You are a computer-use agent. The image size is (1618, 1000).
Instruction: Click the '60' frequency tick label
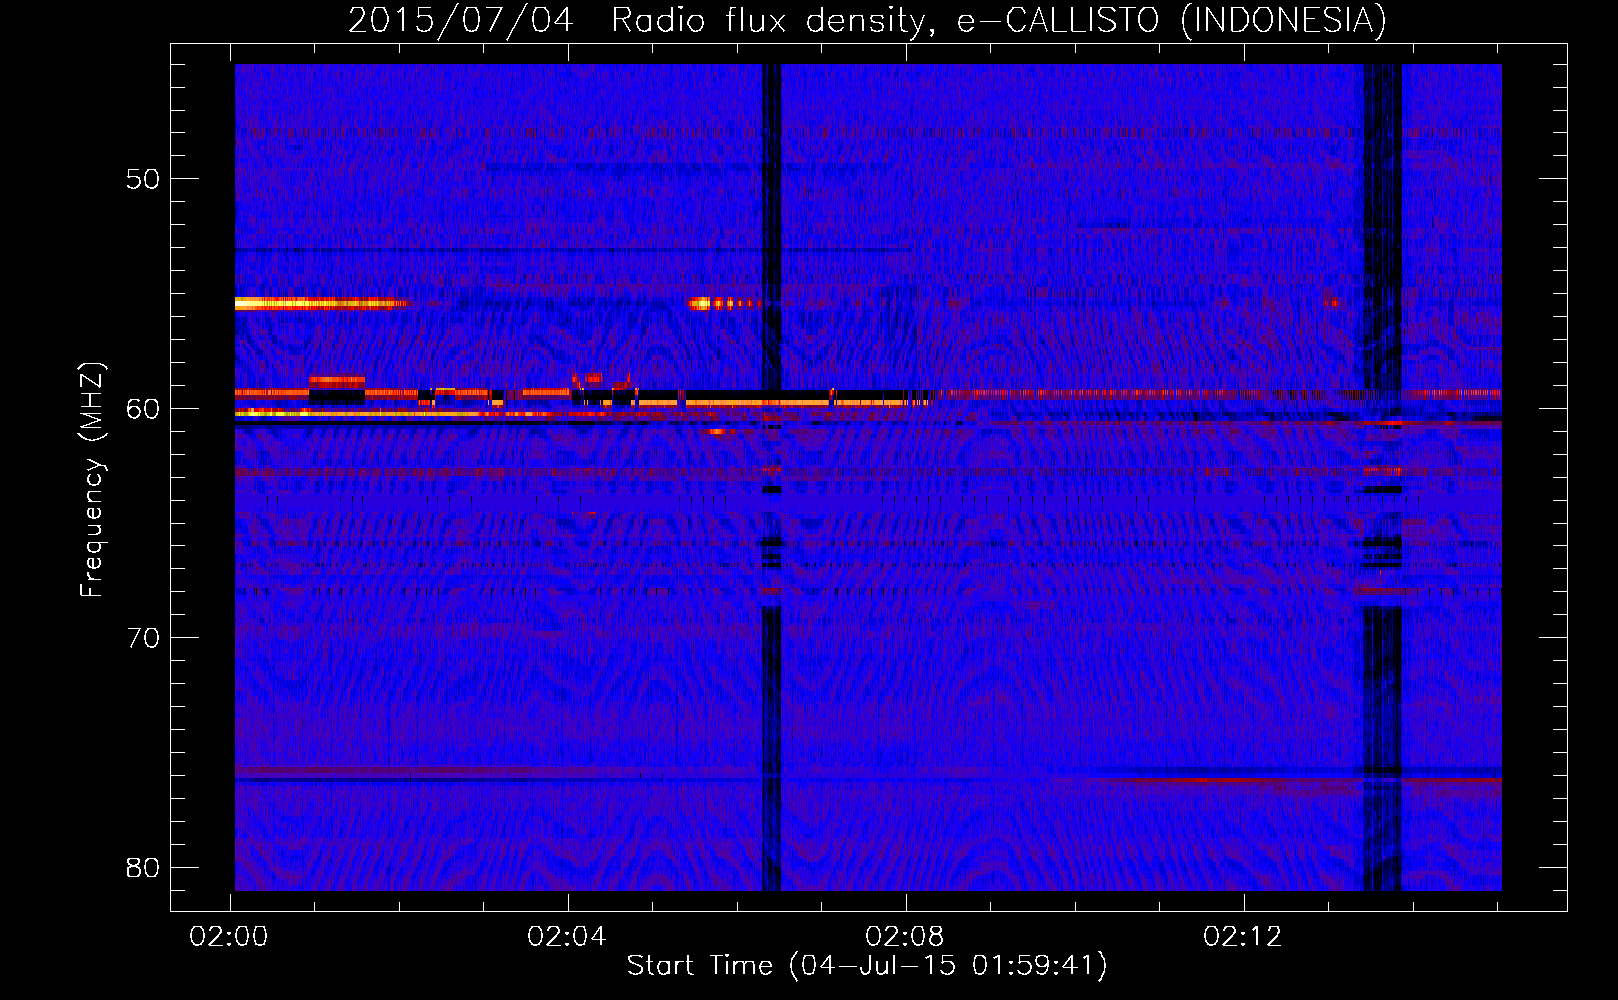[x=143, y=409]
